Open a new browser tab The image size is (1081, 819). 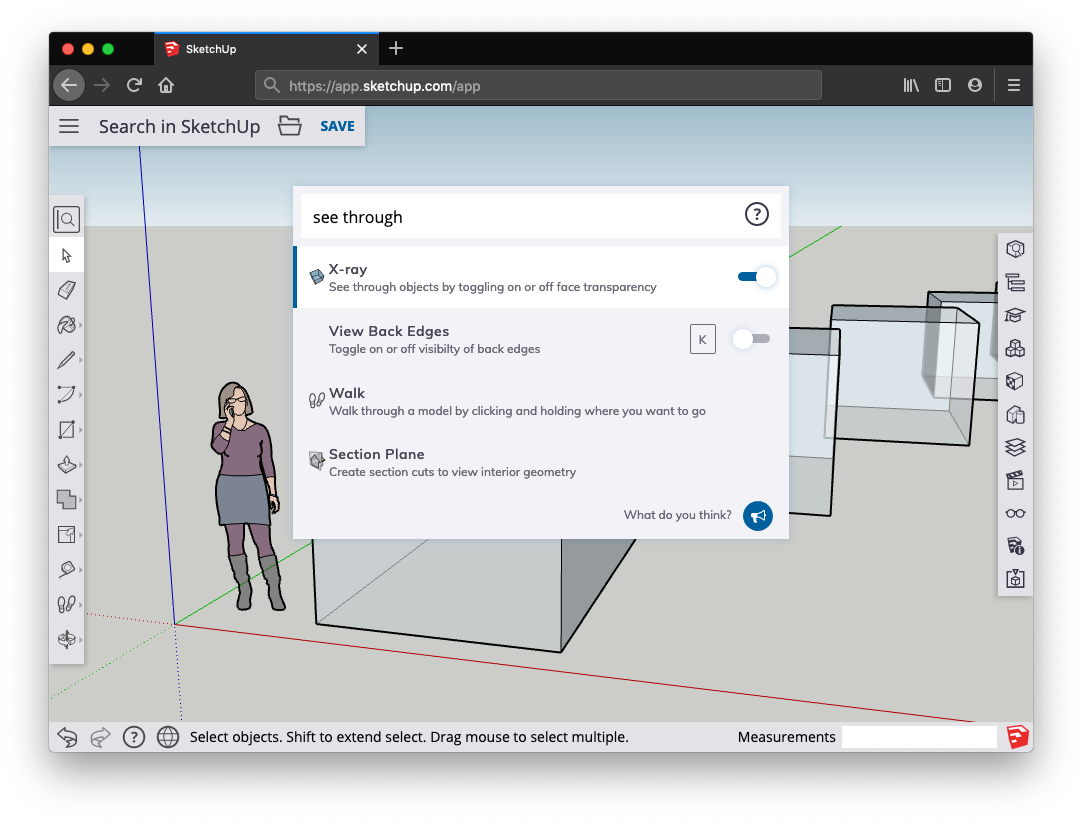click(x=396, y=48)
